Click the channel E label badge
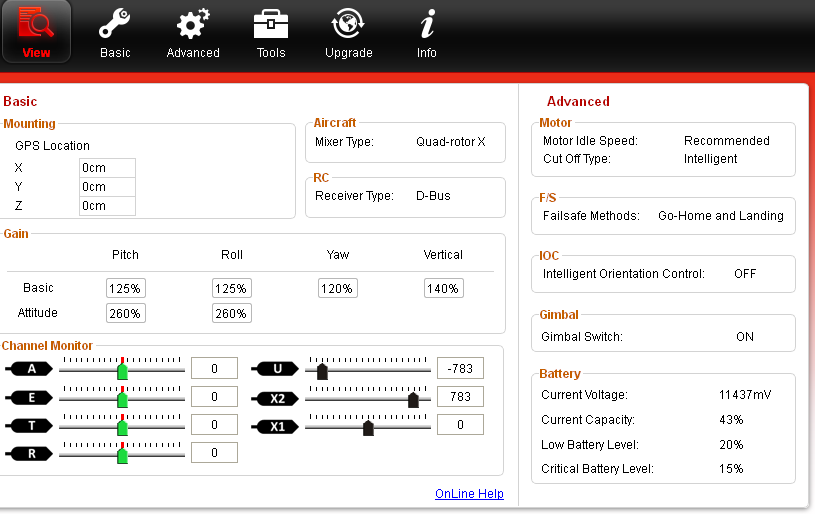815x514 pixels. coord(29,398)
